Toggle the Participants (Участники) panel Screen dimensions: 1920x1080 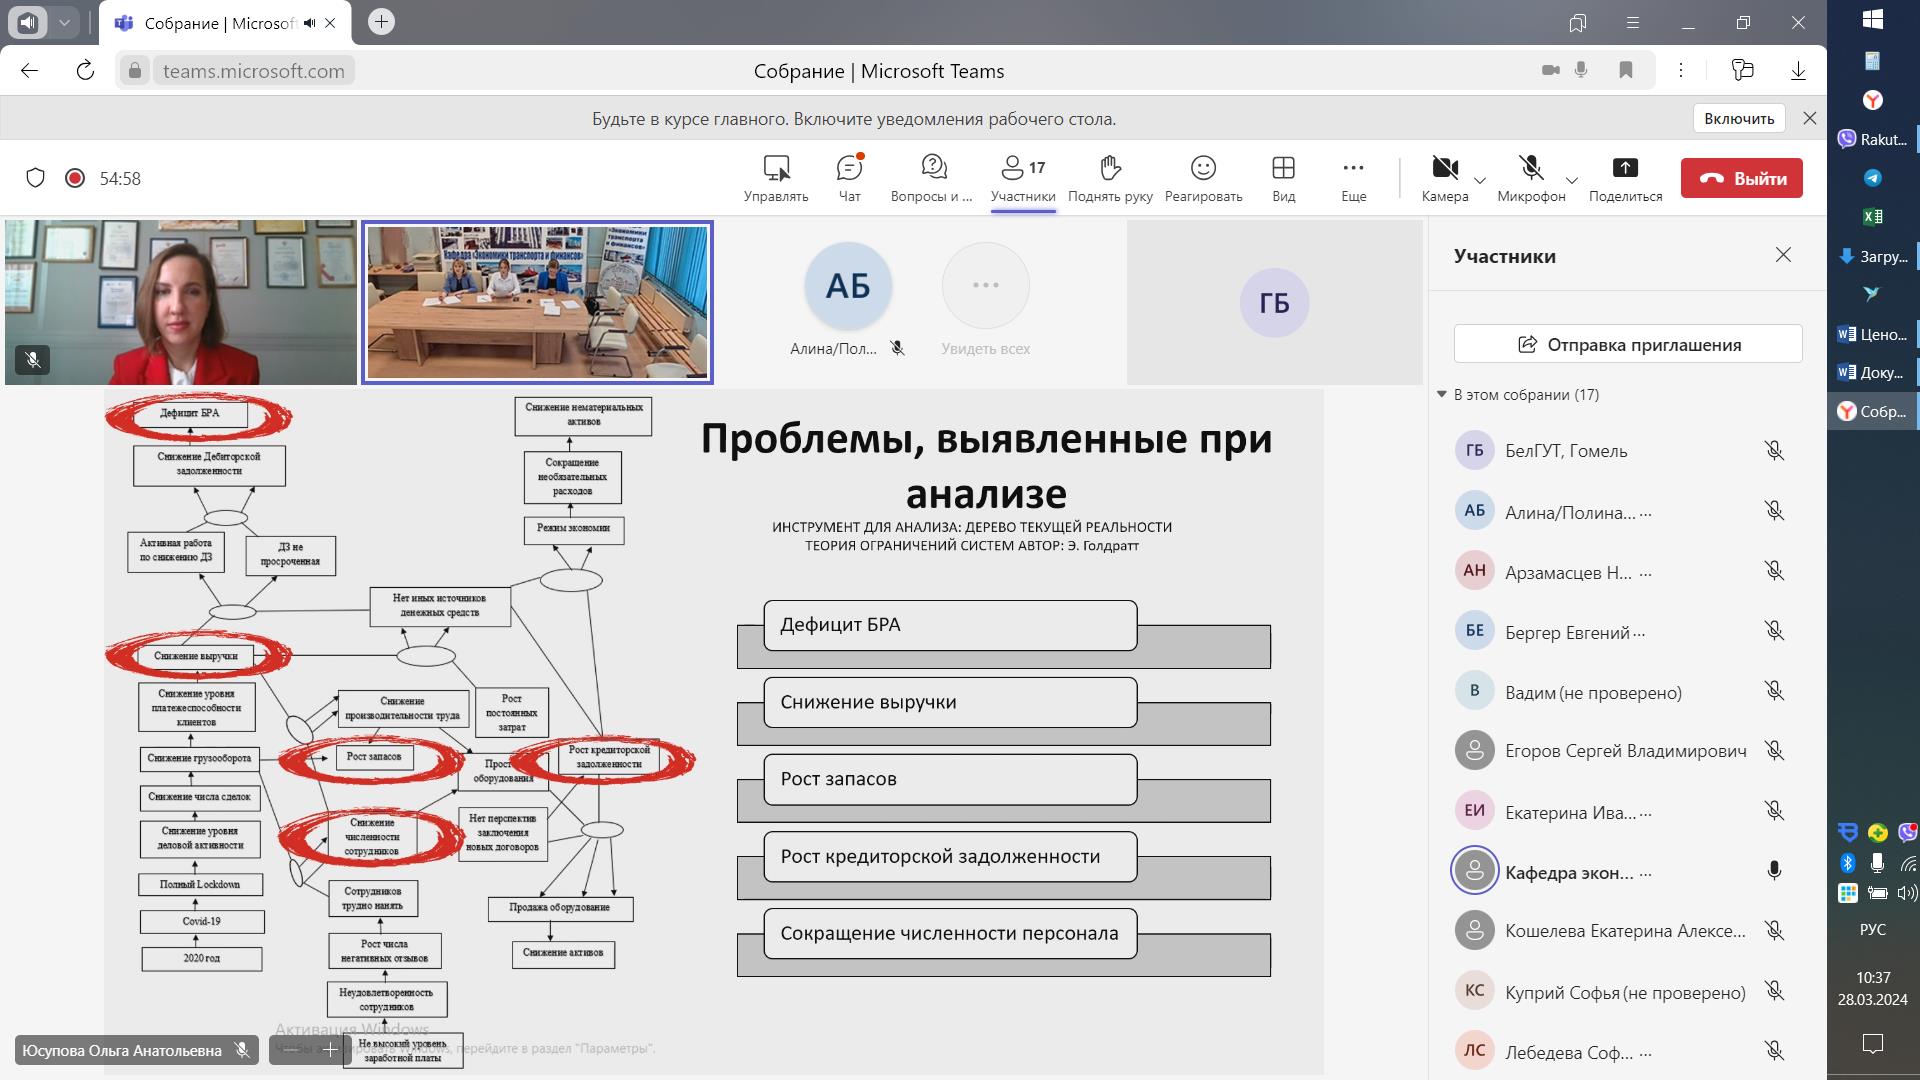(x=1023, y=178)
